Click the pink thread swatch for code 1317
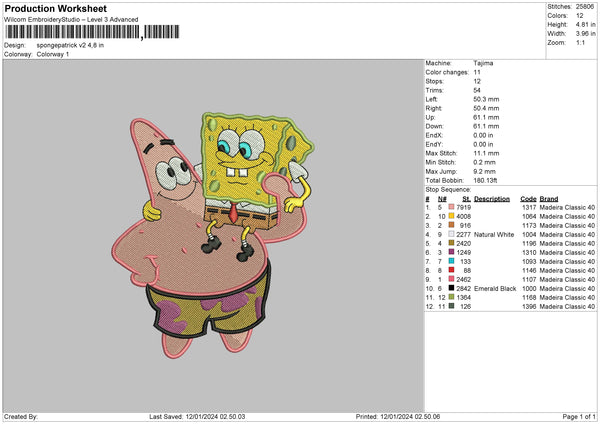Image resolution: width=600 pixels, height=424 pixels. pyautogui.click(x=451, y=207)
